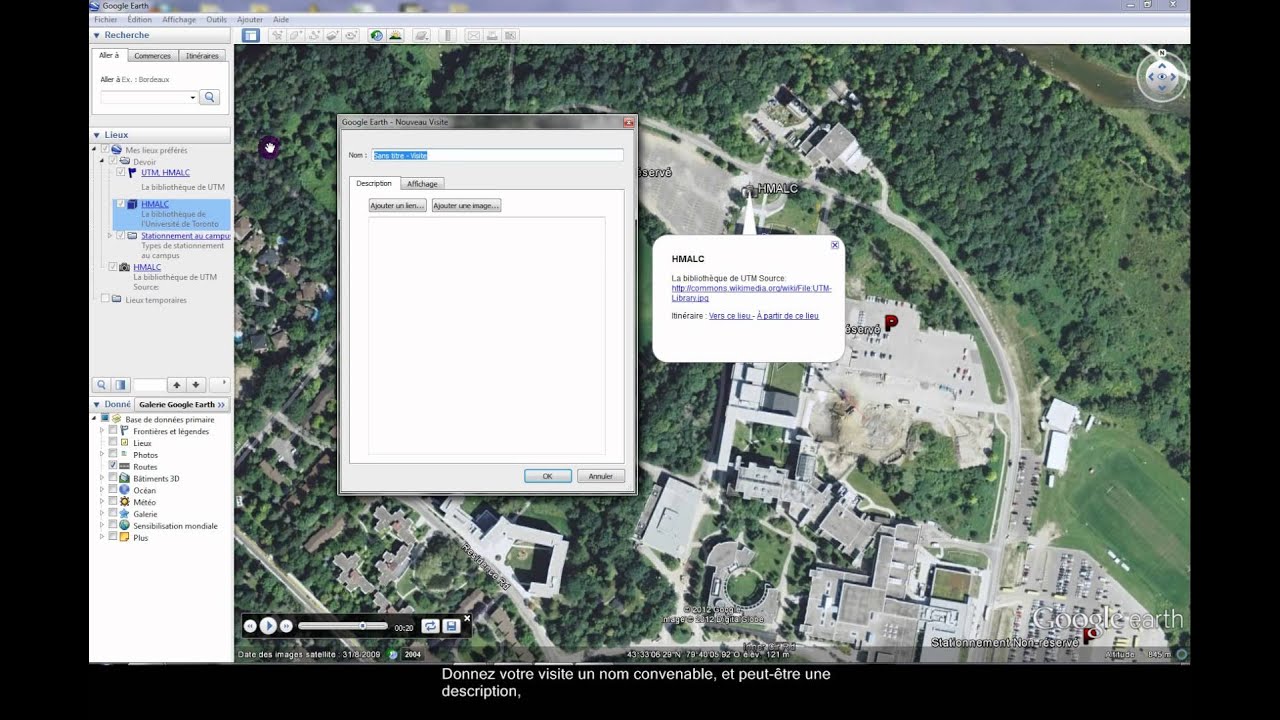Click the Add Placemark toolbar icon
The image size is (1280, 720).
277,35
